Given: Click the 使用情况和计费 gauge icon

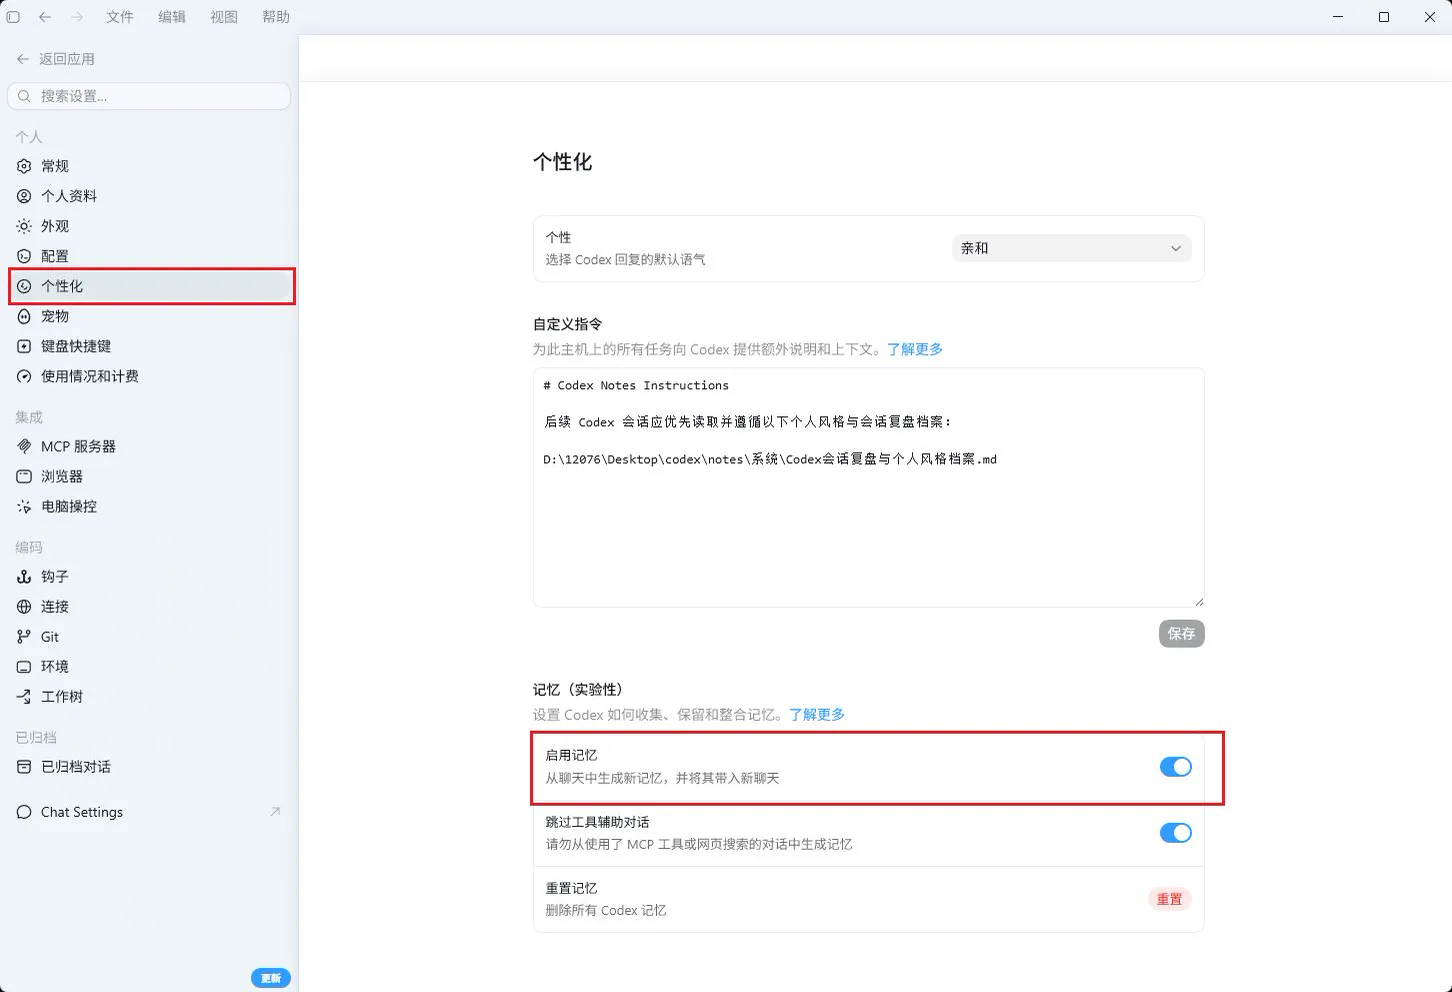Looking at the screenshot, I should (24, 376).
